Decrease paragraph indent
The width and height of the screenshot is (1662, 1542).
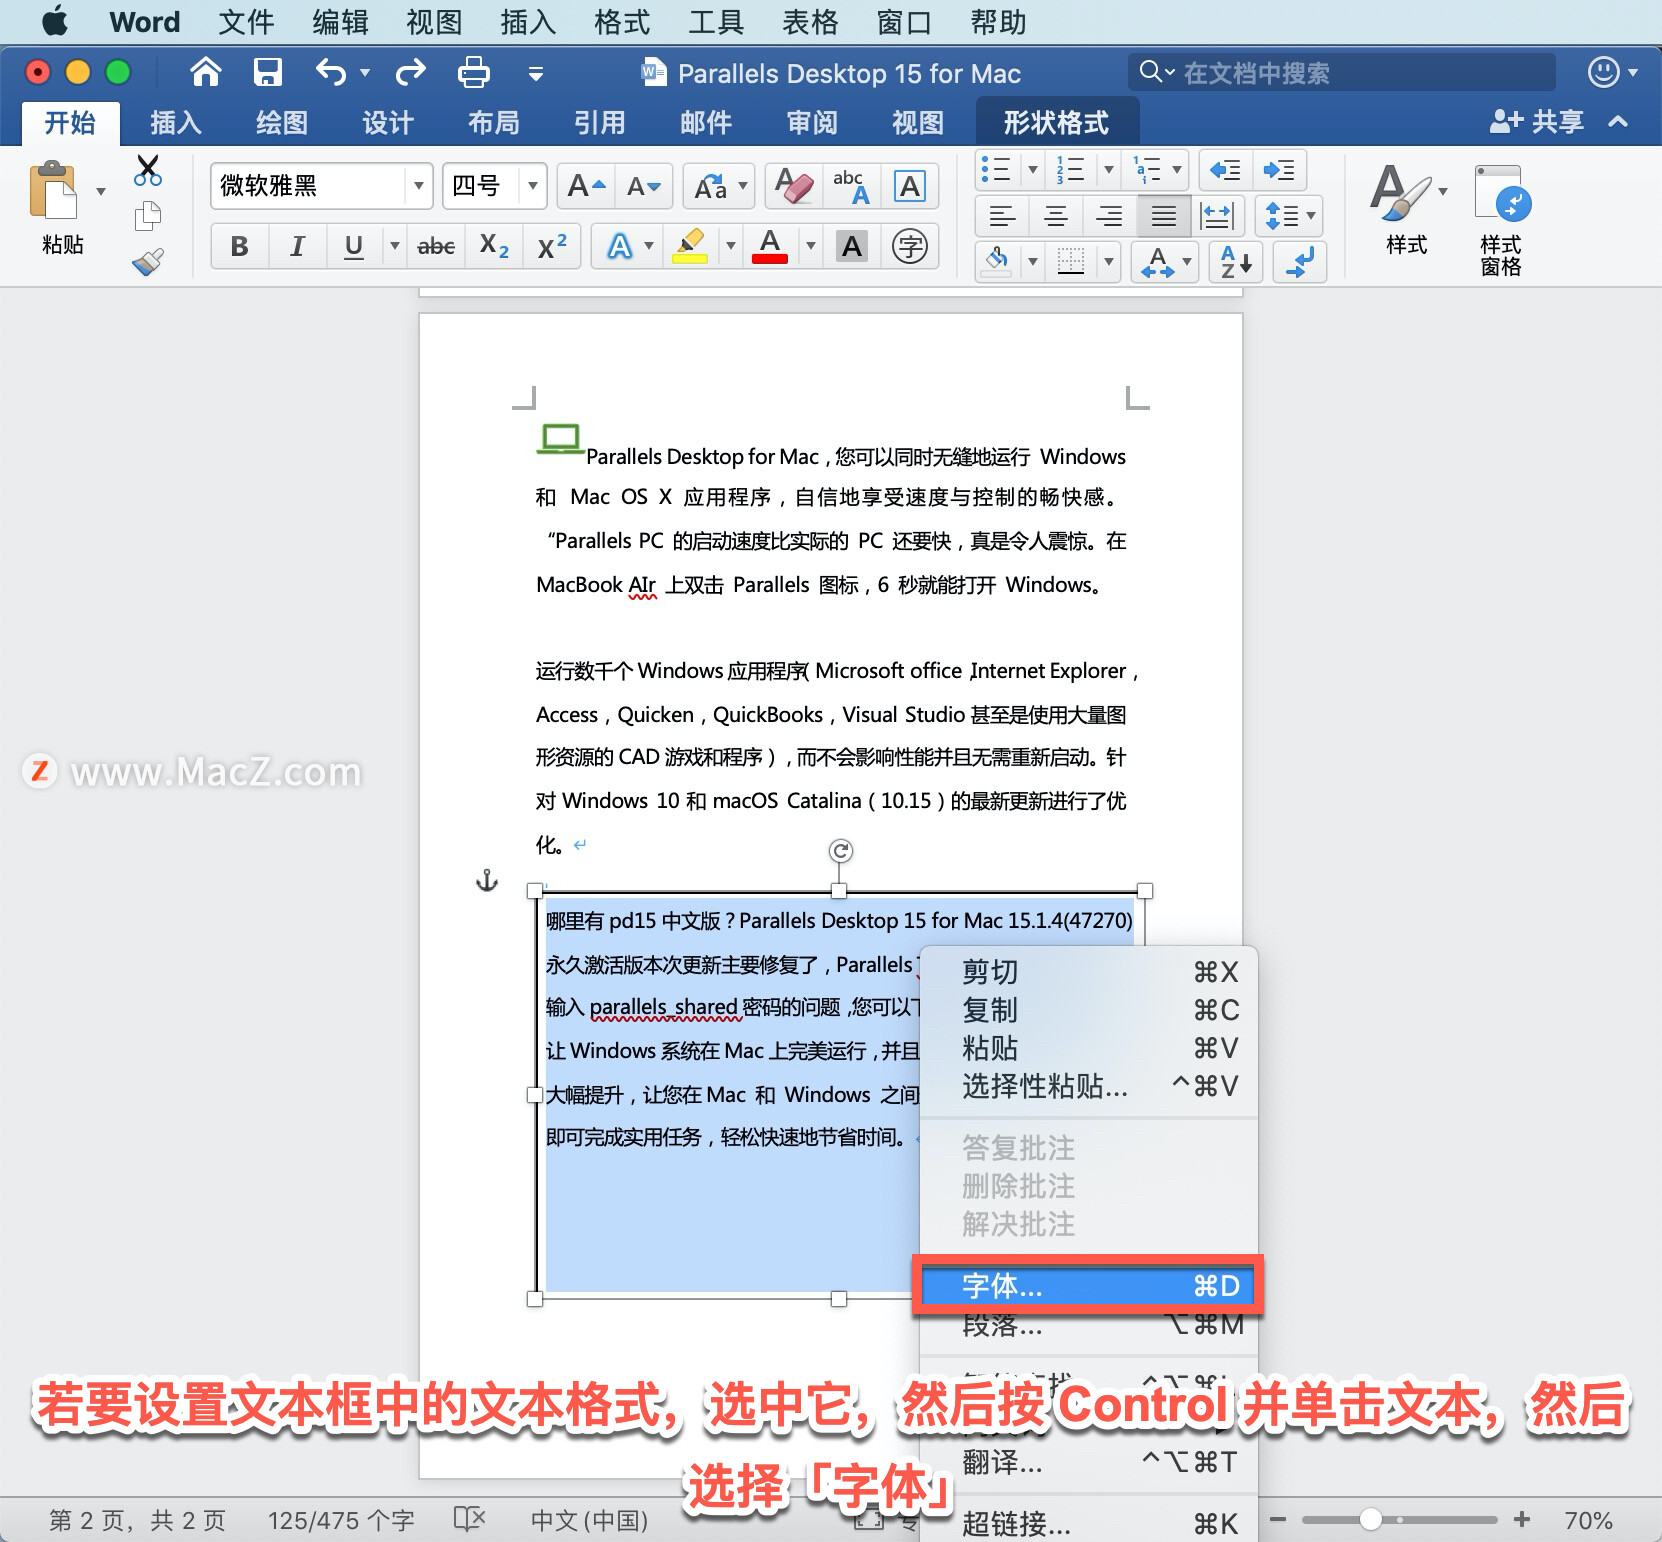[x=1225, y=170]
